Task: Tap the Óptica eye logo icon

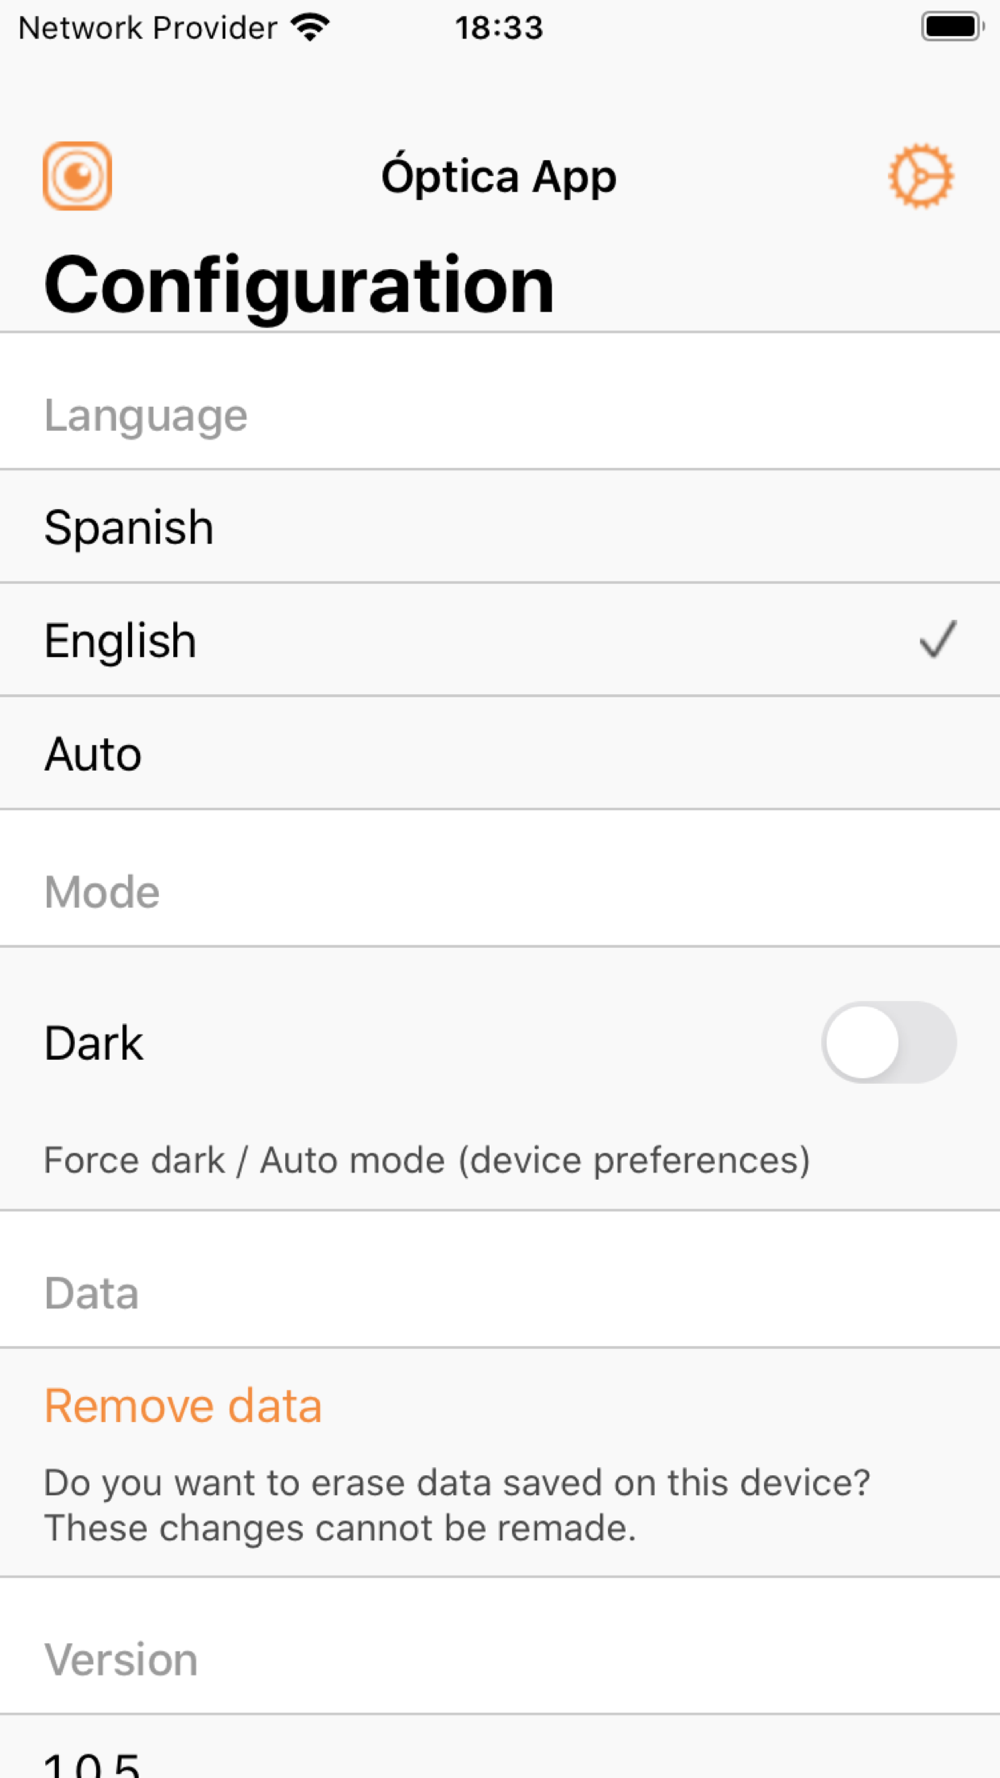Action: click(77, 176)
